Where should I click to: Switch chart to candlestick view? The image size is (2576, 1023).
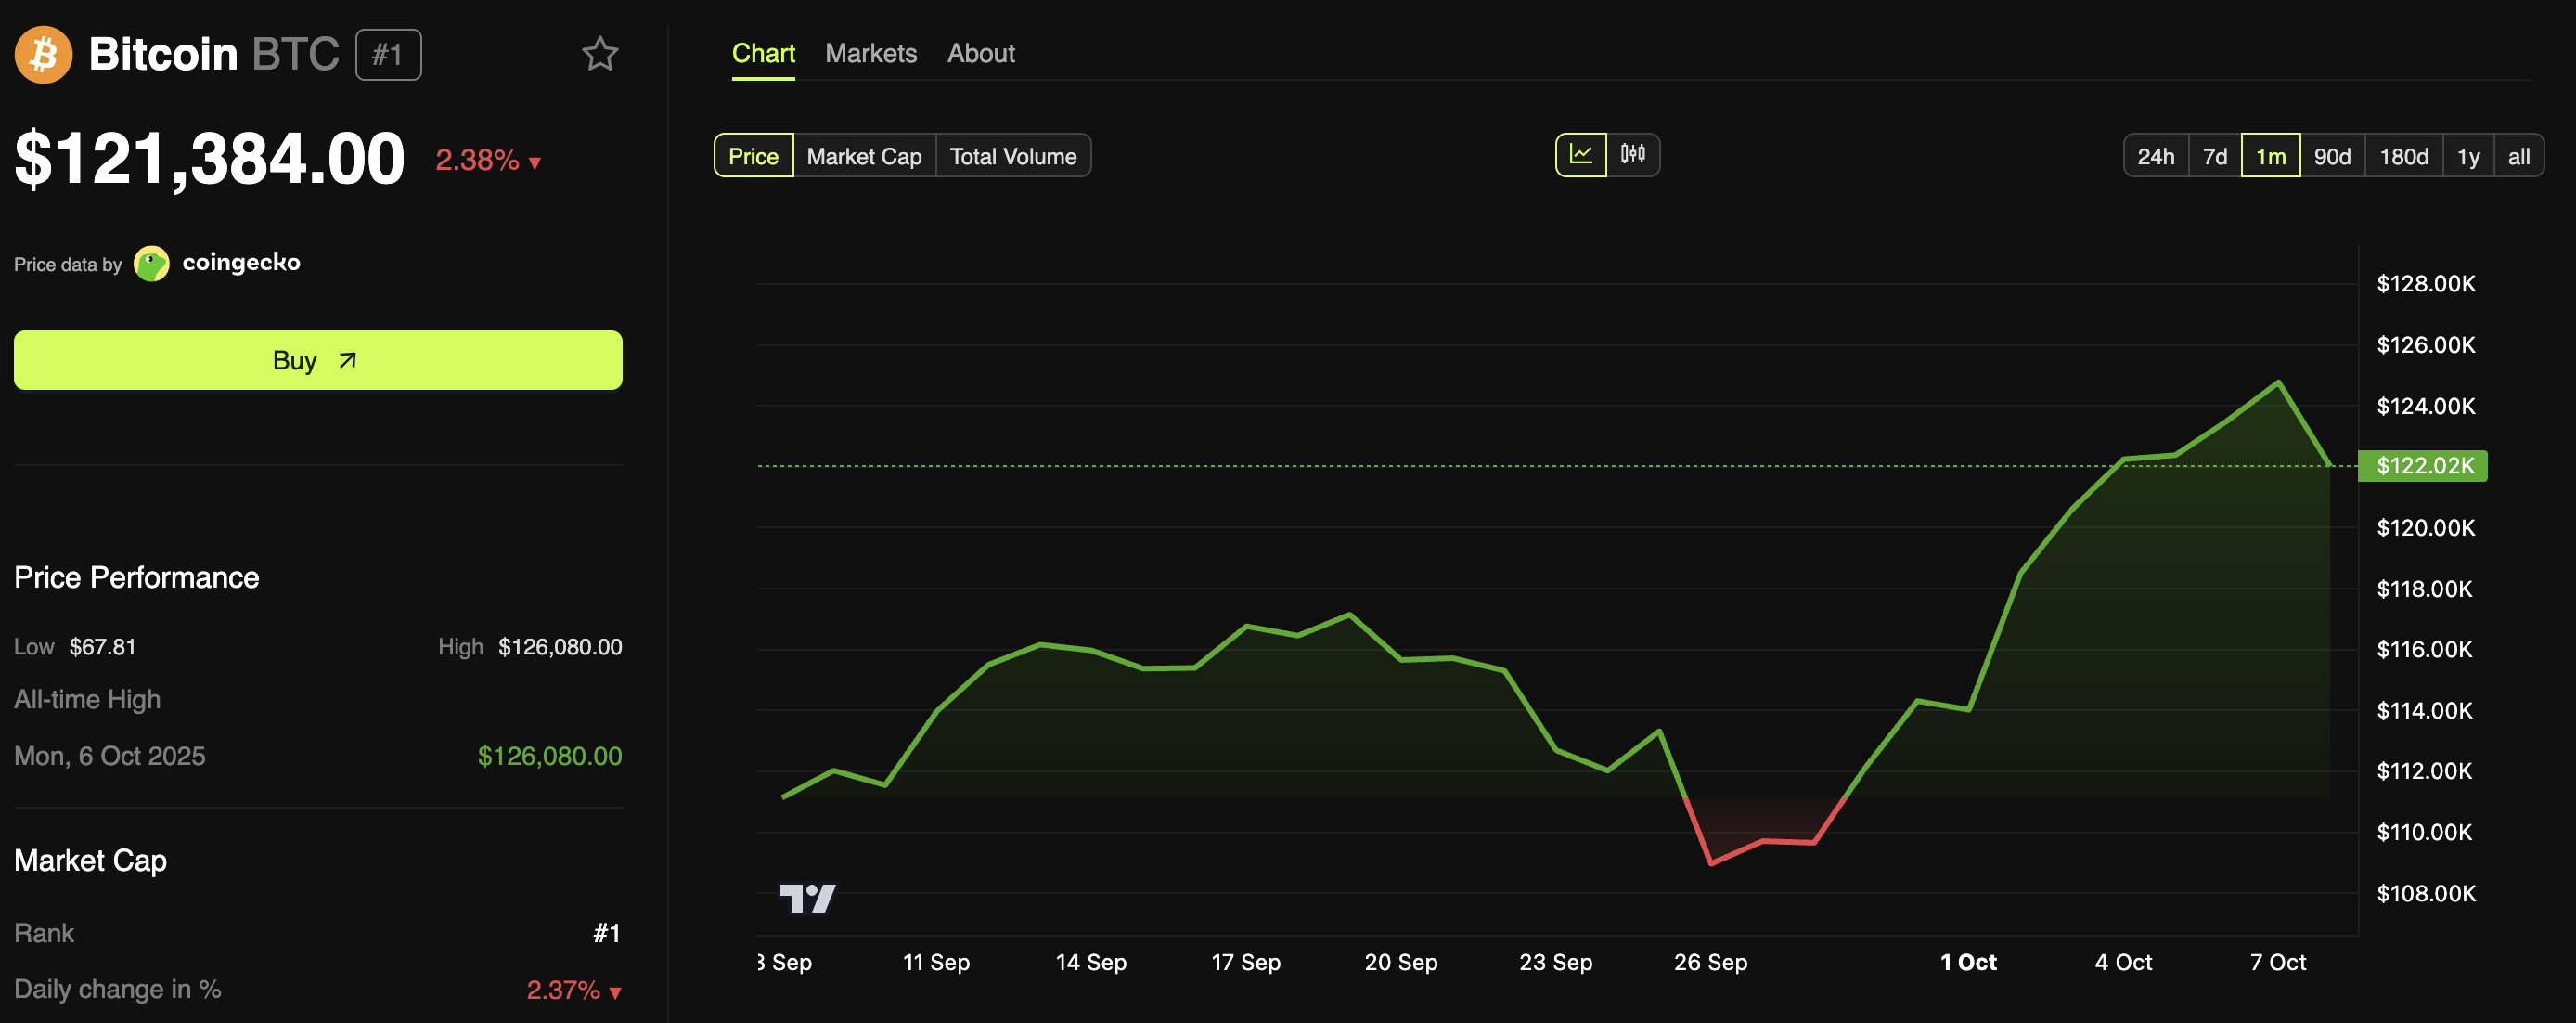[1632, 155]
